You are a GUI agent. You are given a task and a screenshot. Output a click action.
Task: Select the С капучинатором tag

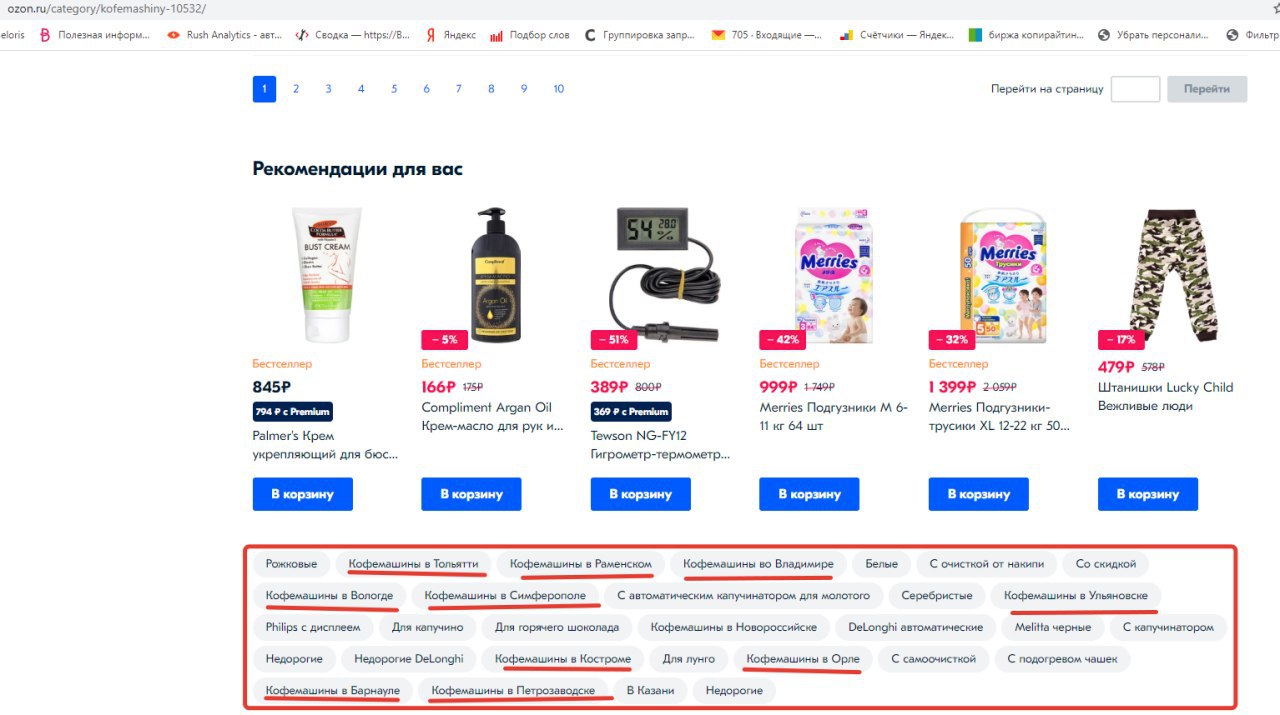point(1168,627)
